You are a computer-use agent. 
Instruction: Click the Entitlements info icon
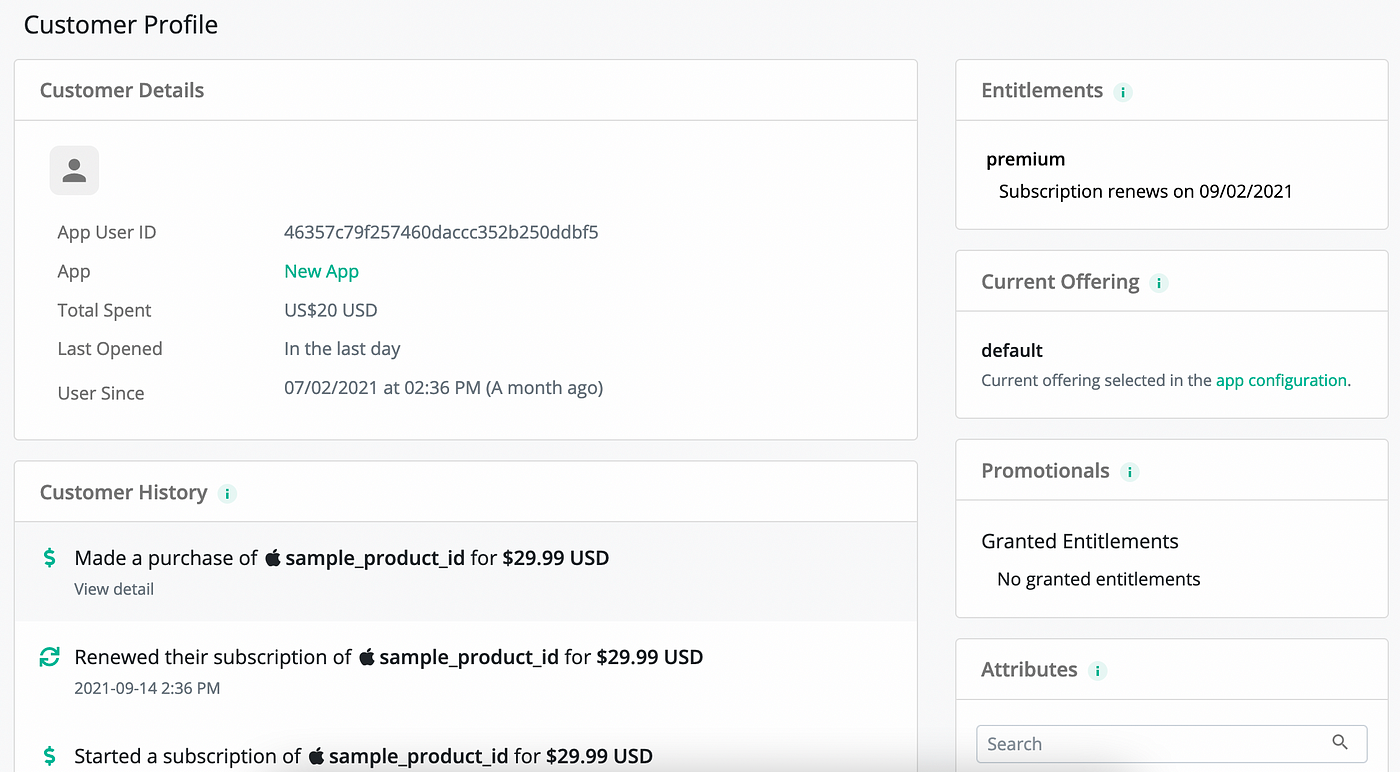1123,92
